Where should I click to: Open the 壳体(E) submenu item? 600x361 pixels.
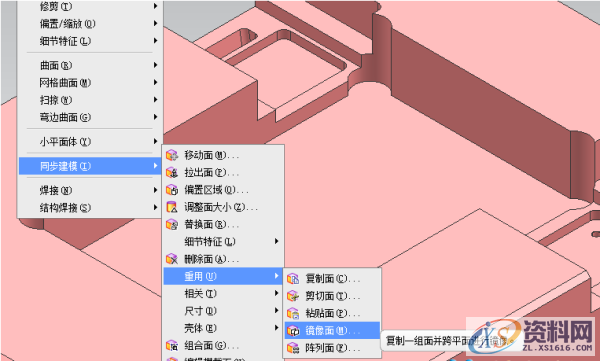pyautogui.click(x=223, y=328)
